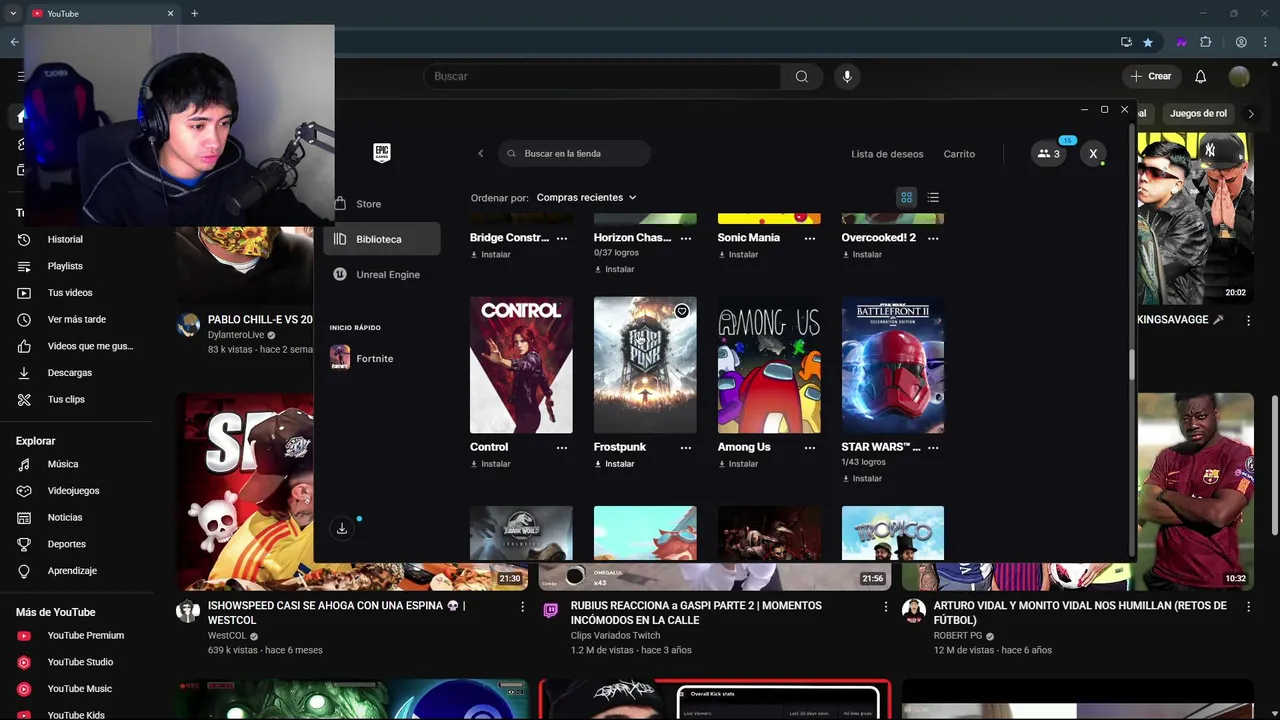Image resolution: width=1280 pixels, height=720 pixels.
Task: Open options menu for Control
Action: pyautogui.click(x=562, y=448)
